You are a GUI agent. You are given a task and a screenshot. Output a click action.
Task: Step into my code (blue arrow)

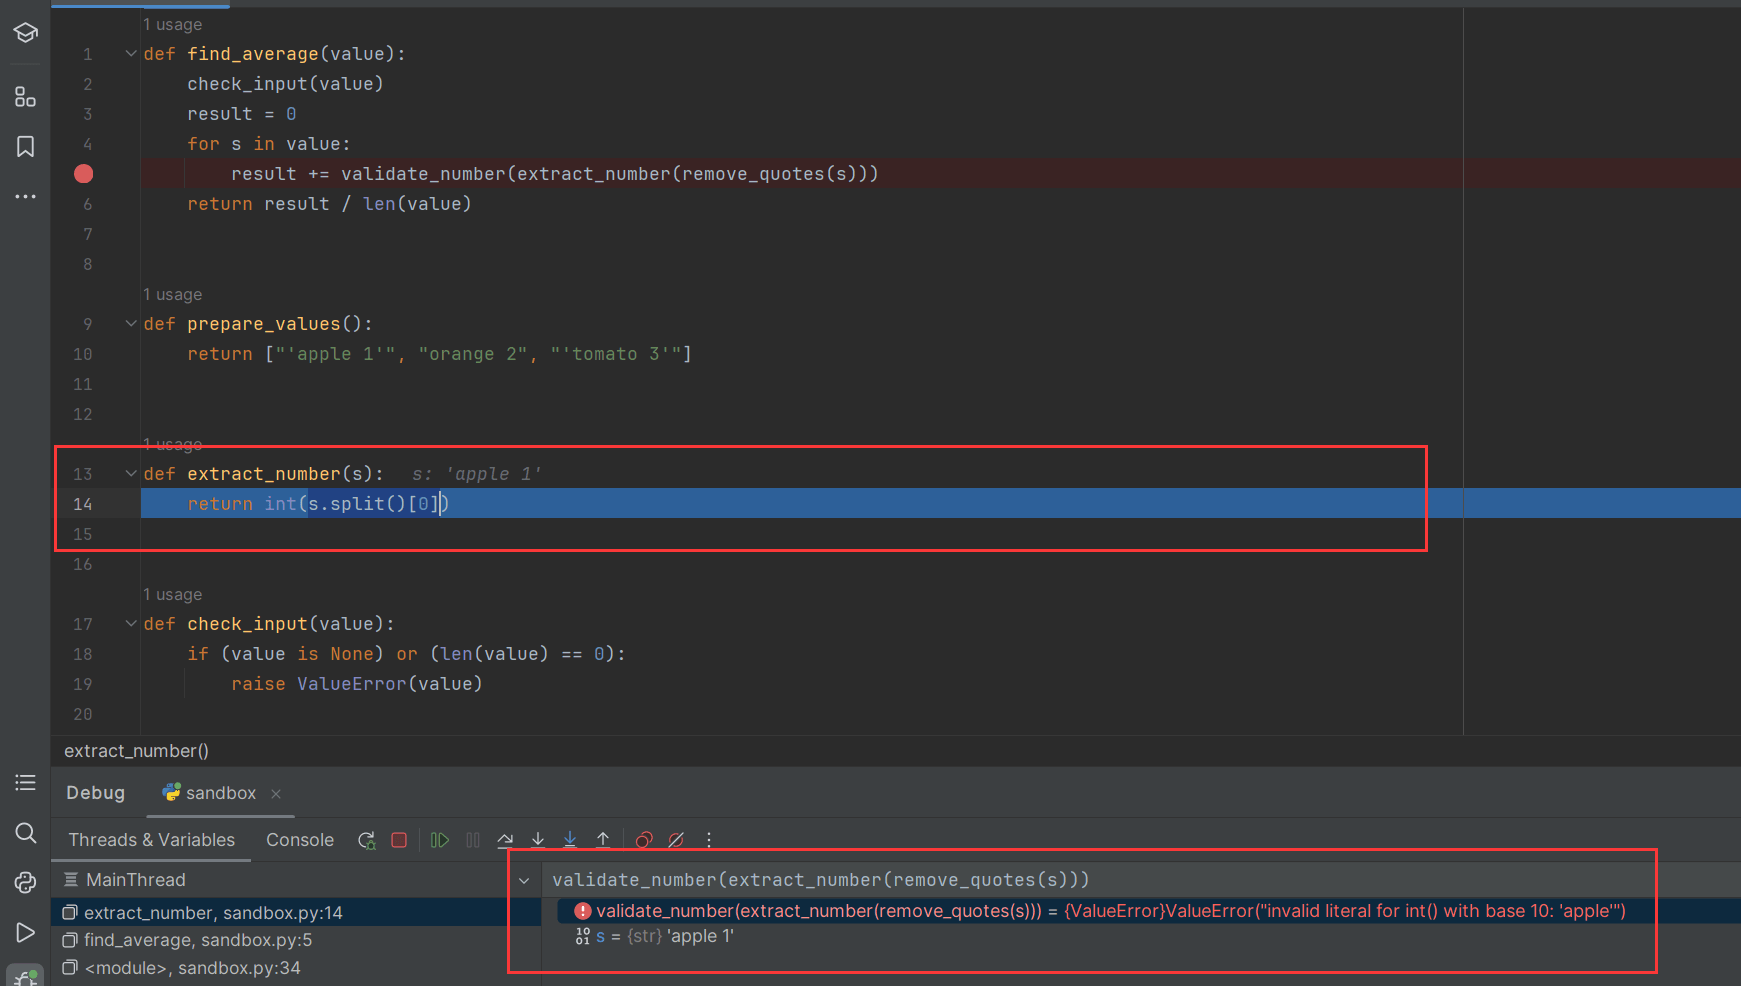click(570, 840)
